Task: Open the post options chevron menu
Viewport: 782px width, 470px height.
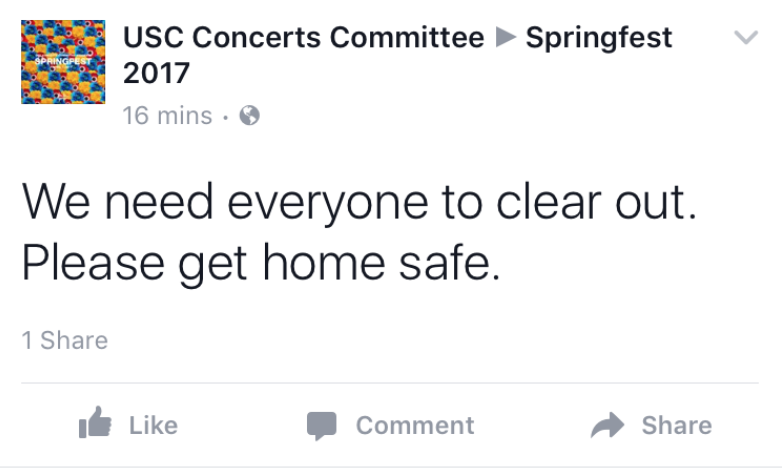Action: coord(746,37)
